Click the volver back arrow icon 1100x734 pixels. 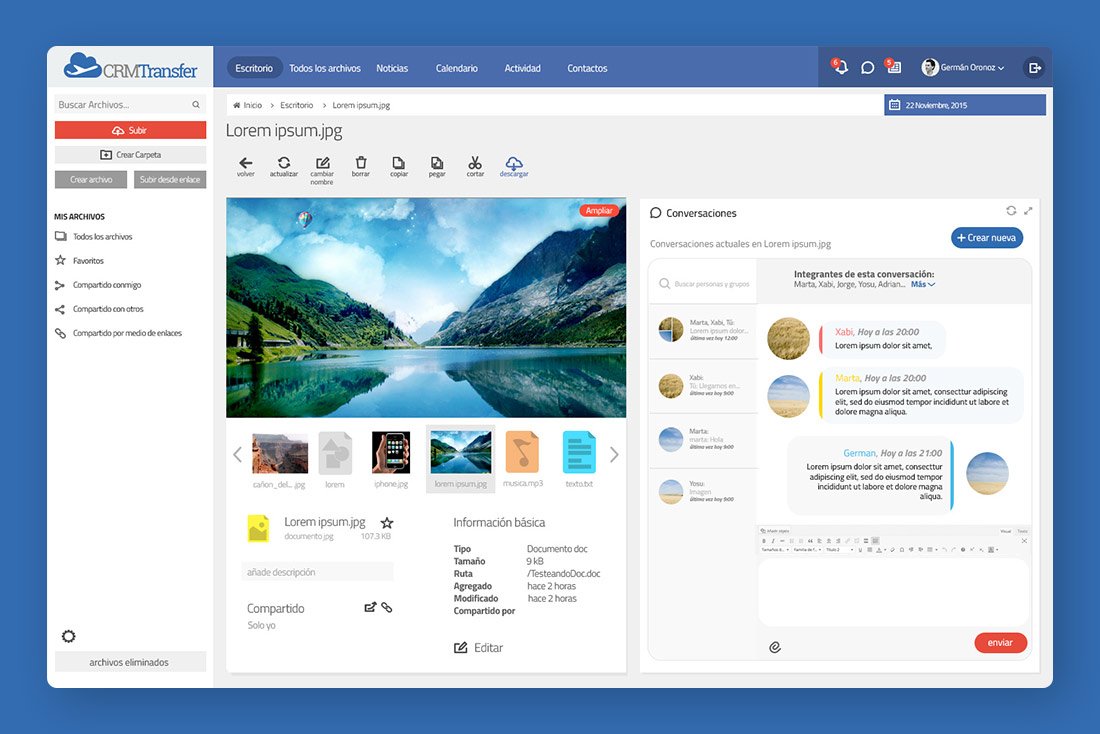click(246, 163)
